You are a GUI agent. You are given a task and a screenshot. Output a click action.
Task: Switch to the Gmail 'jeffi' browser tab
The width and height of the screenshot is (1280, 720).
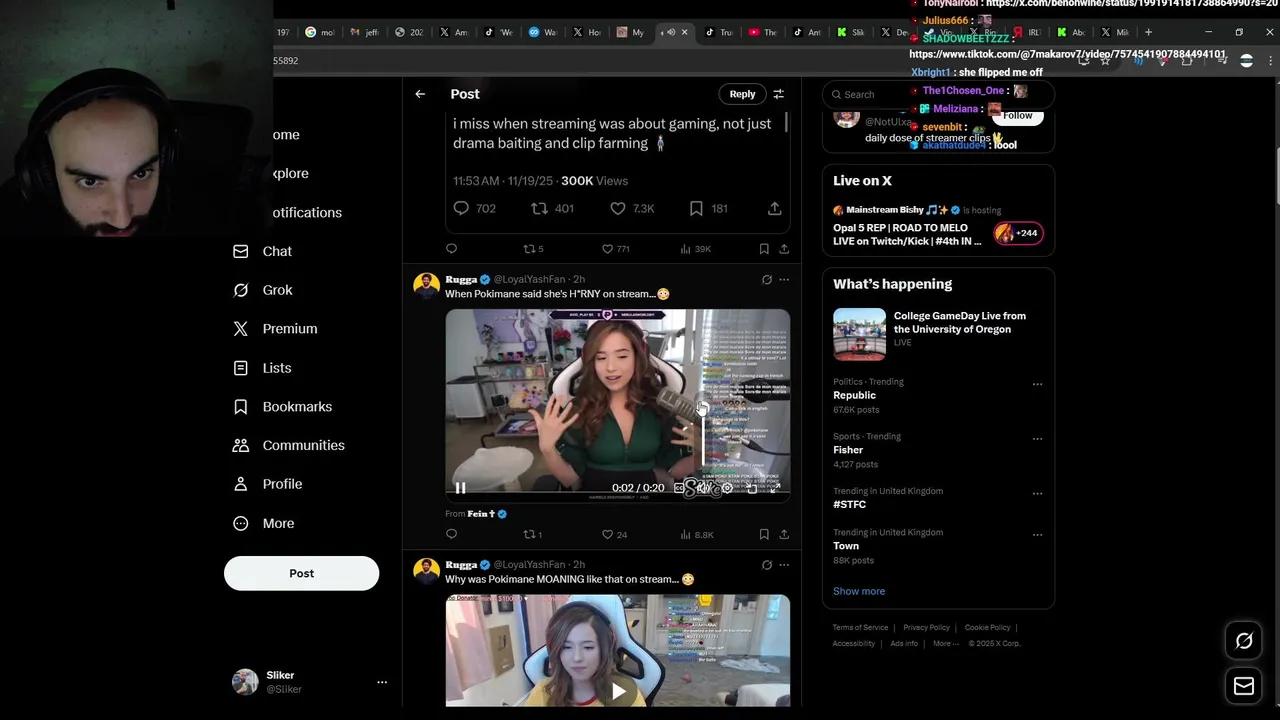point(365,32)
